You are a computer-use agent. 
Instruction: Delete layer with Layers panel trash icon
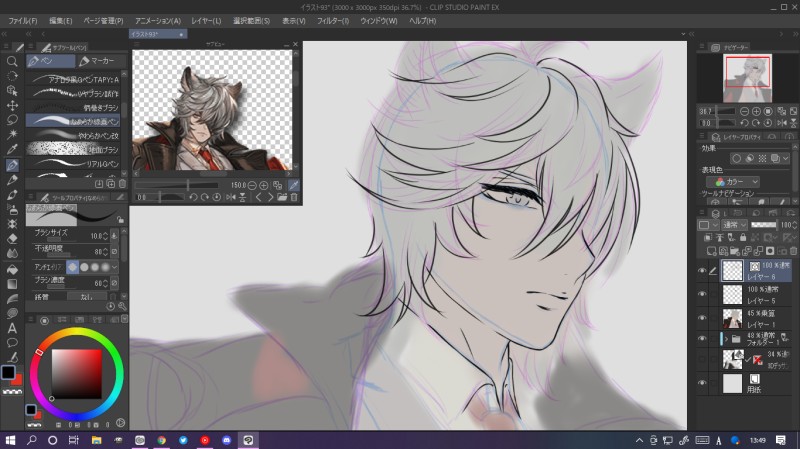[x=793, y=251]
